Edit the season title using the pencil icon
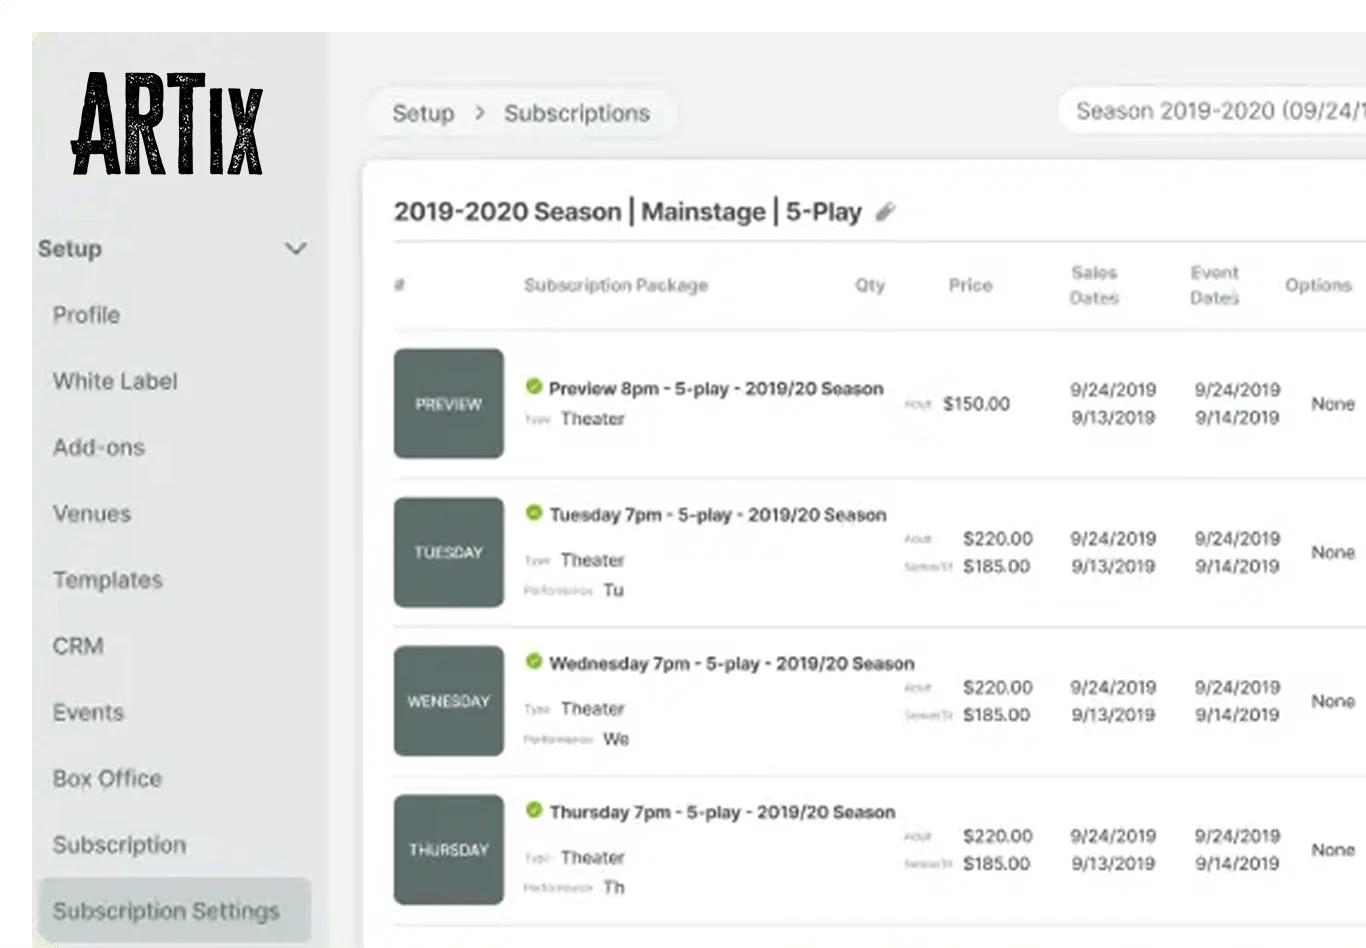This screenshot has width=1366, height=948. [886, 211]
